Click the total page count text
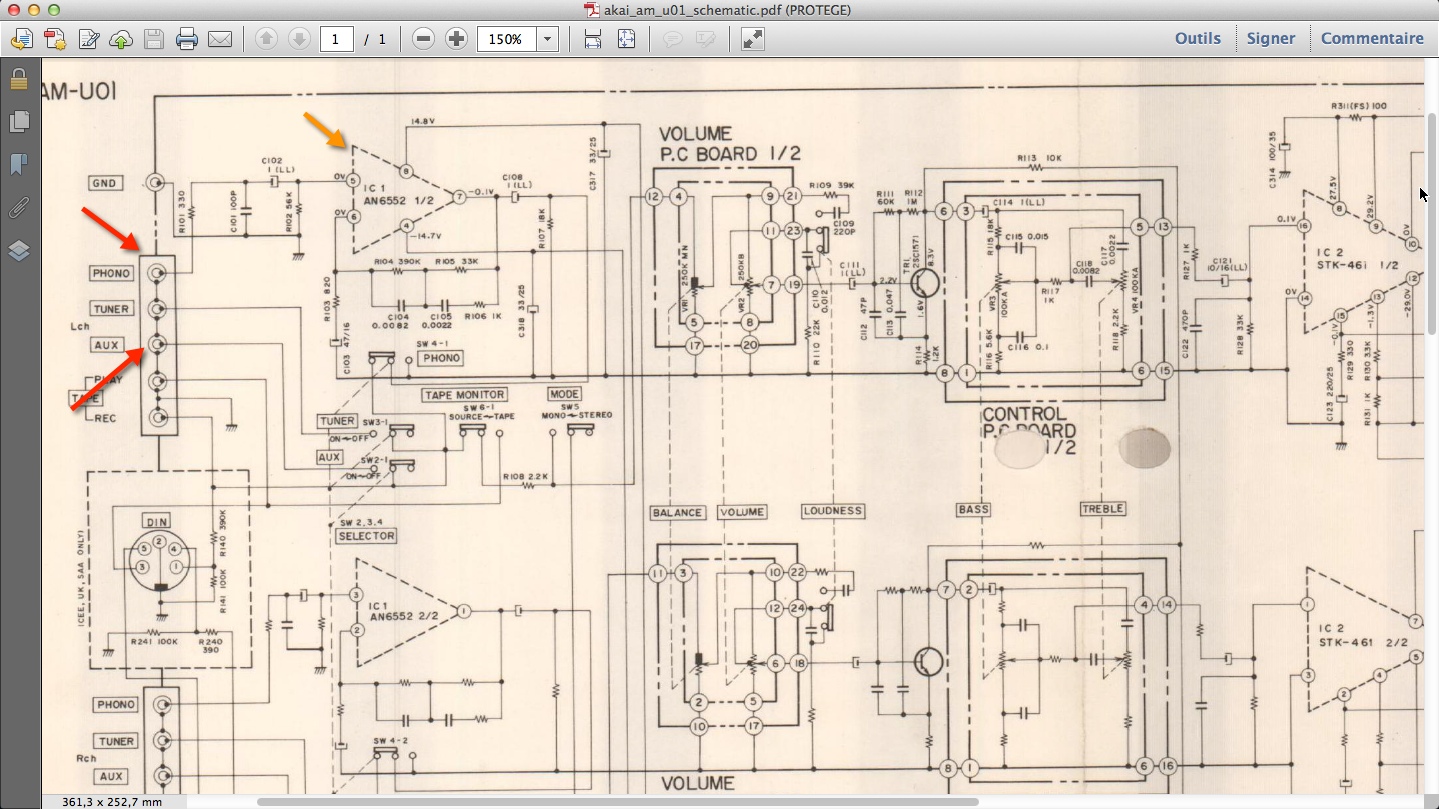The width and height of the screenshot is (1439, 809). (375, 39)
